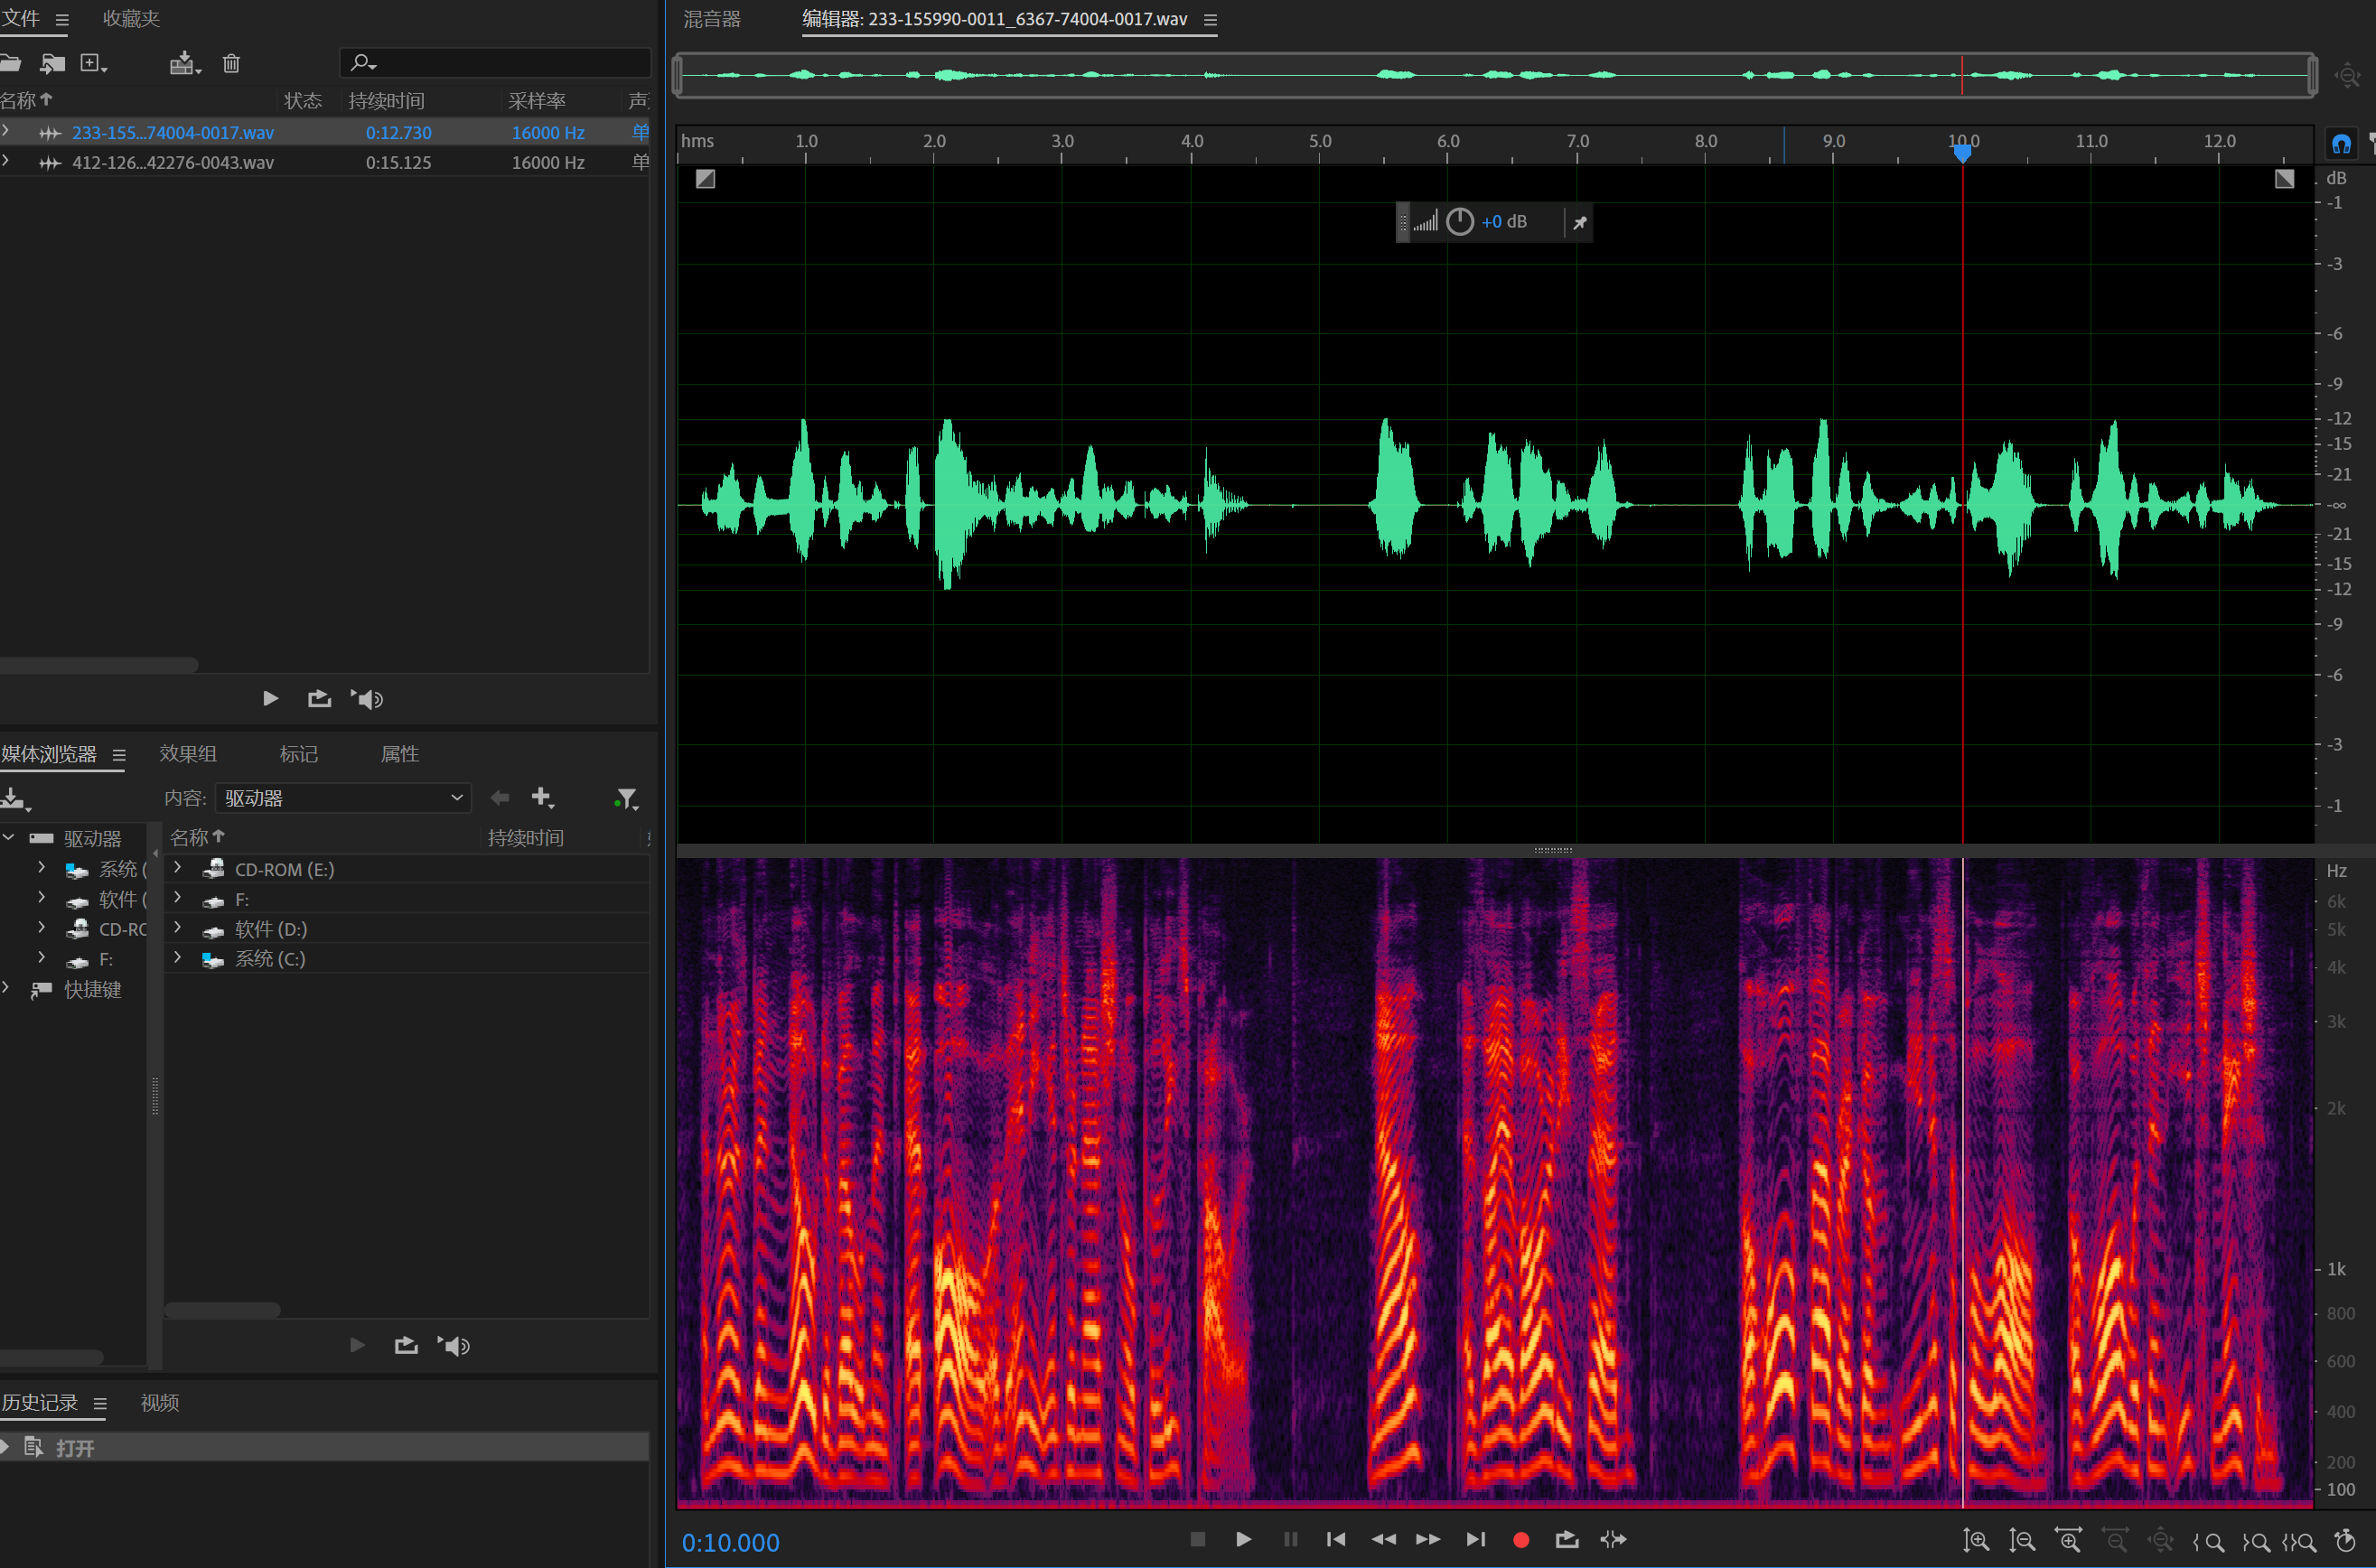Pin the volume HUD overlay

(1579, 222)
